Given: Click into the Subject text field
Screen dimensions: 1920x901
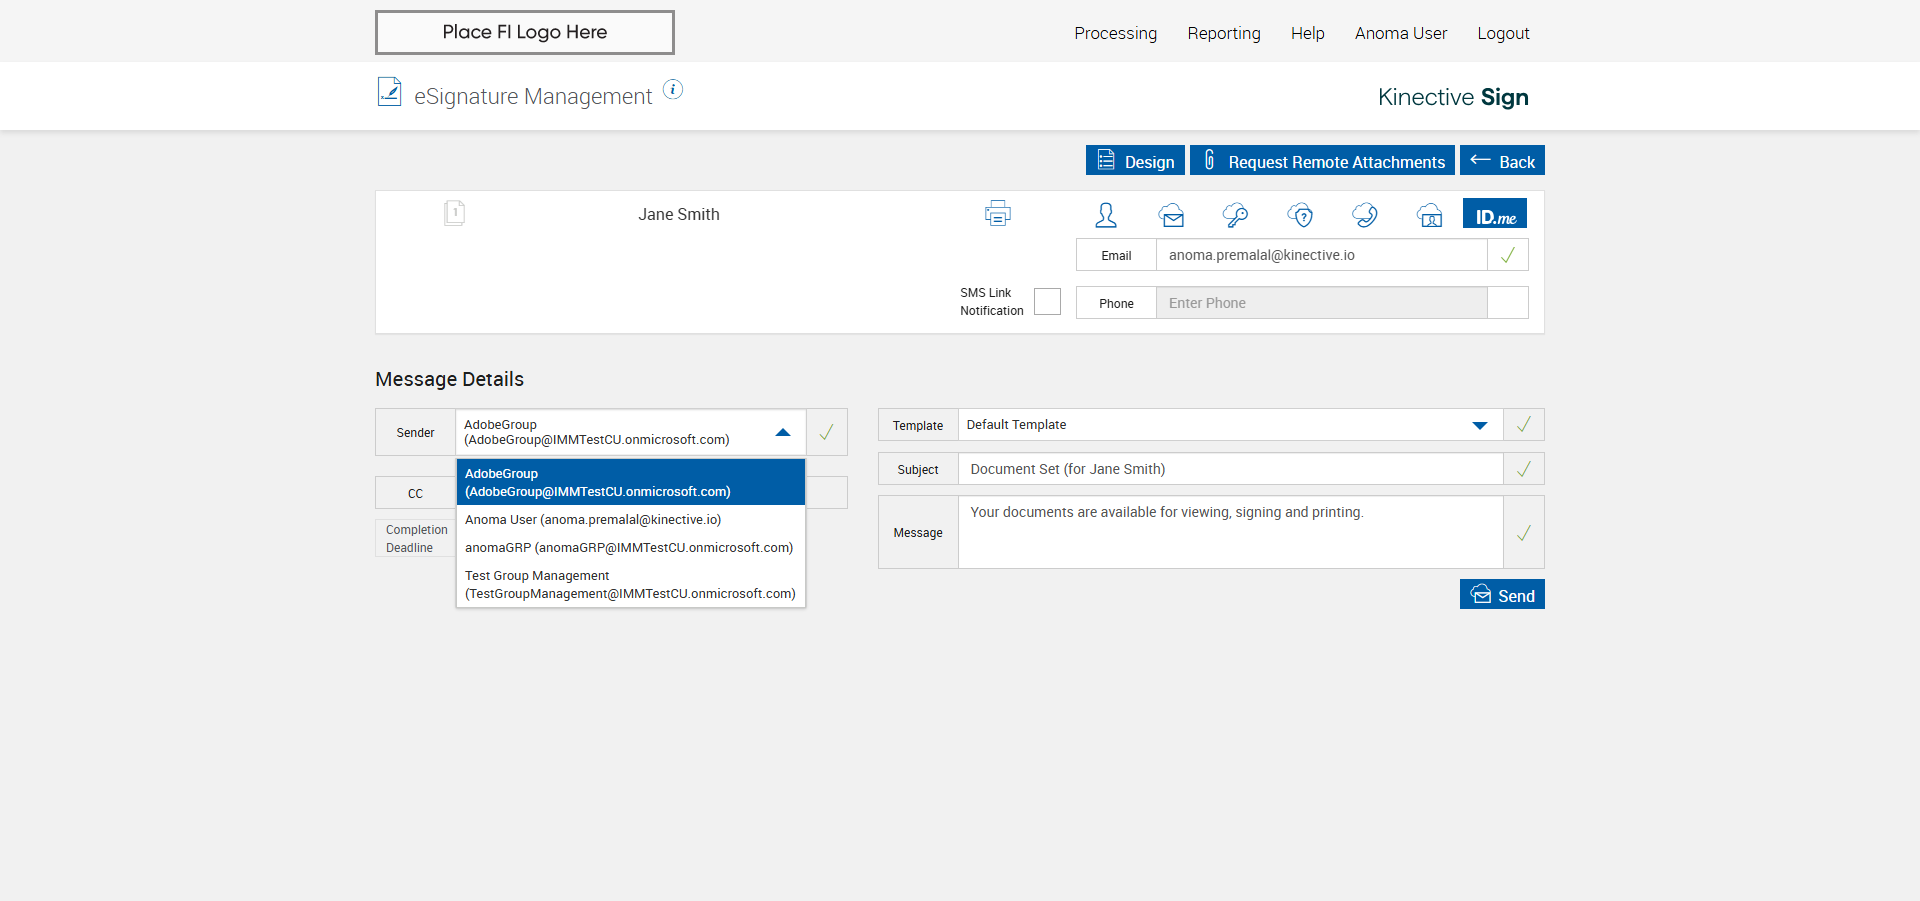Looking at the screenshot, I should (x=1230, y=469).
